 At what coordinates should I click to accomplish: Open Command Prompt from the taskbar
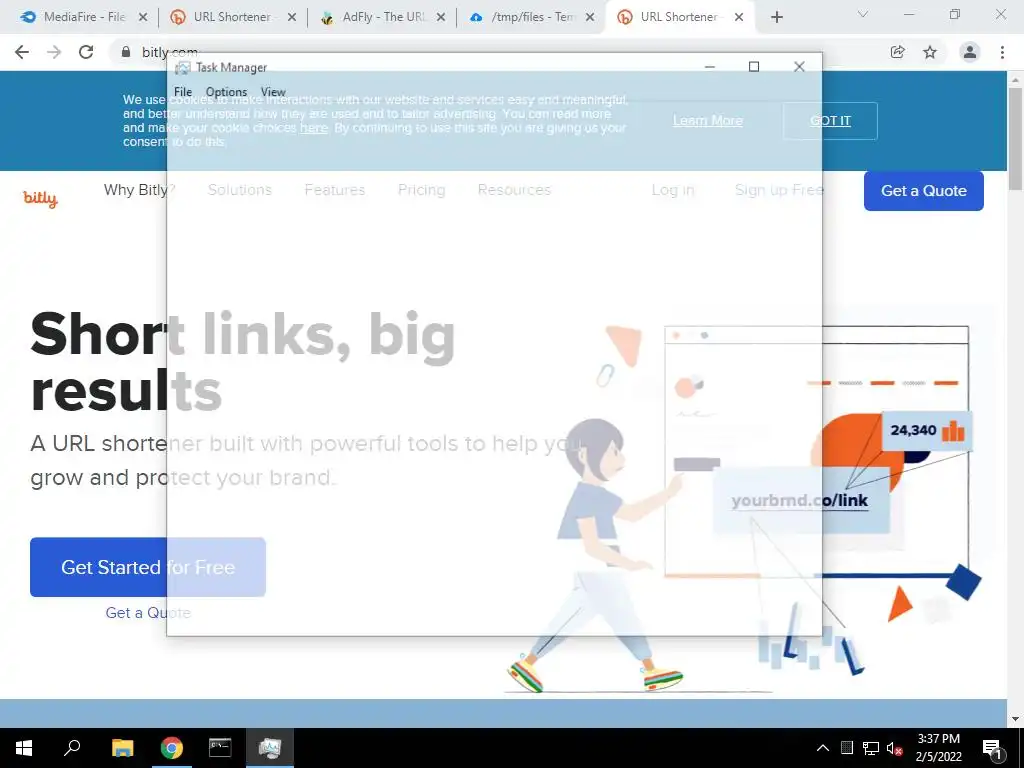(x=220, y=748)
